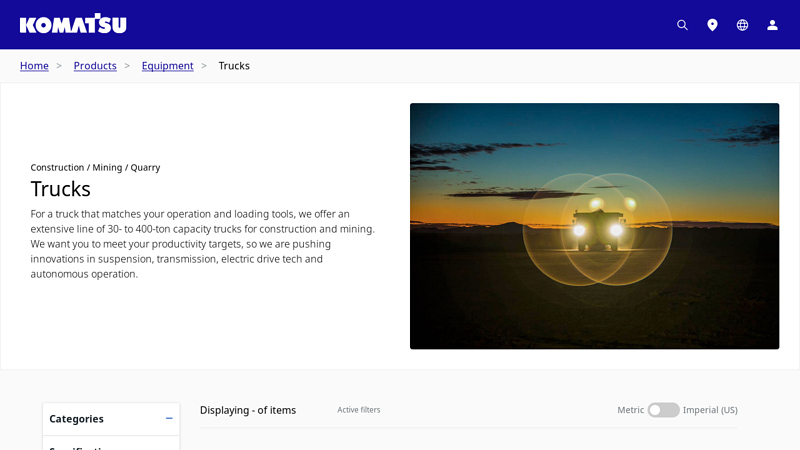Click the truck sunset hero image

[x=594, y=226]
